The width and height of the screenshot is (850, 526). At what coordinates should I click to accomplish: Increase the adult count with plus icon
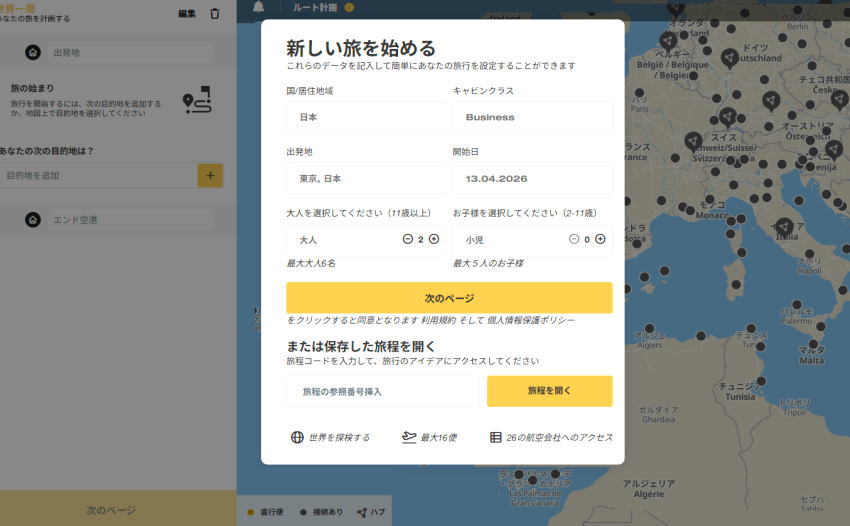pyautogui.click(x=434, y=239)
